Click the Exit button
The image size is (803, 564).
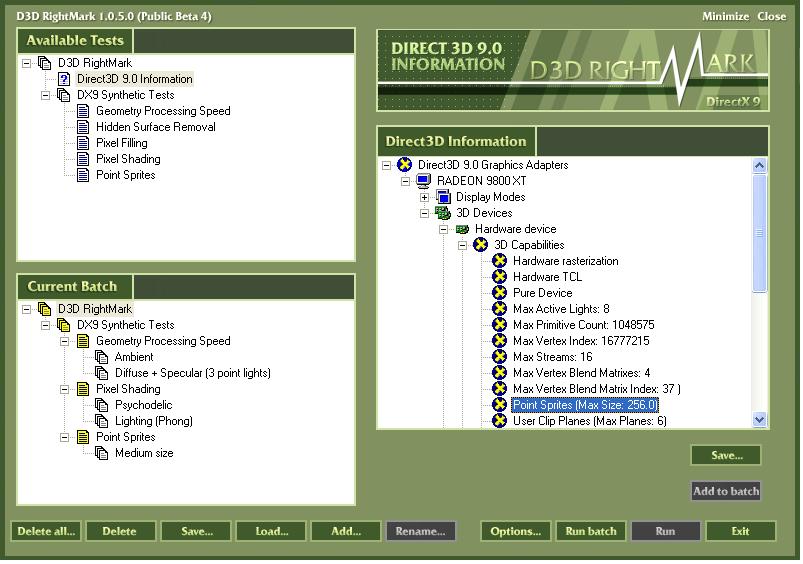point(741,531)
